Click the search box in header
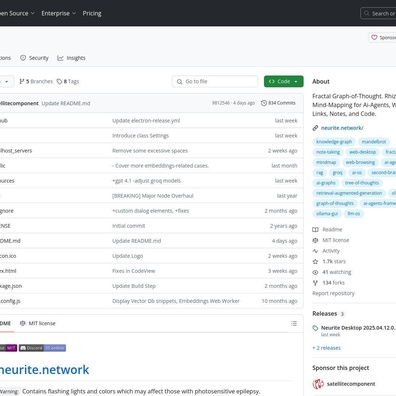 pos(378,13)
